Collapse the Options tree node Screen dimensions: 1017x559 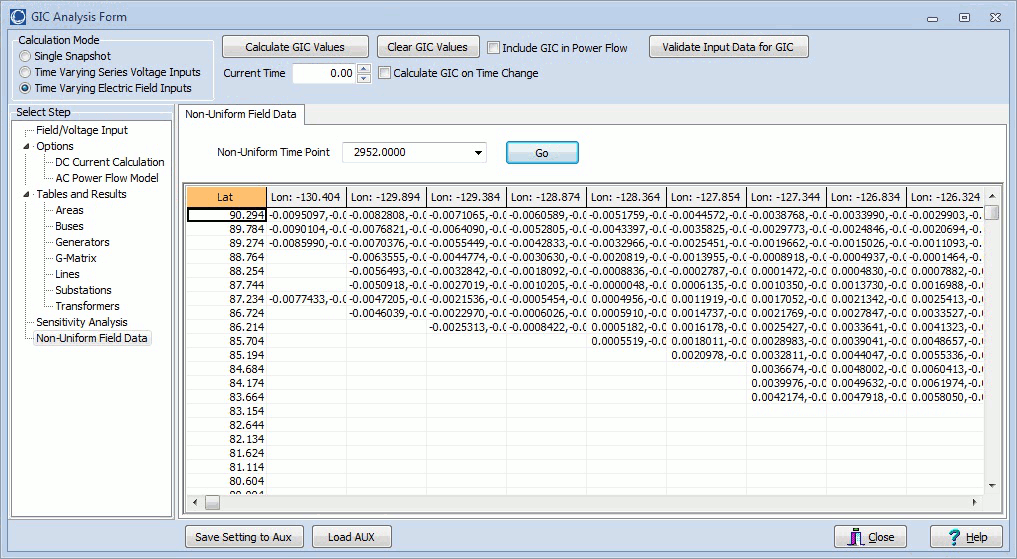coord(27,146)
